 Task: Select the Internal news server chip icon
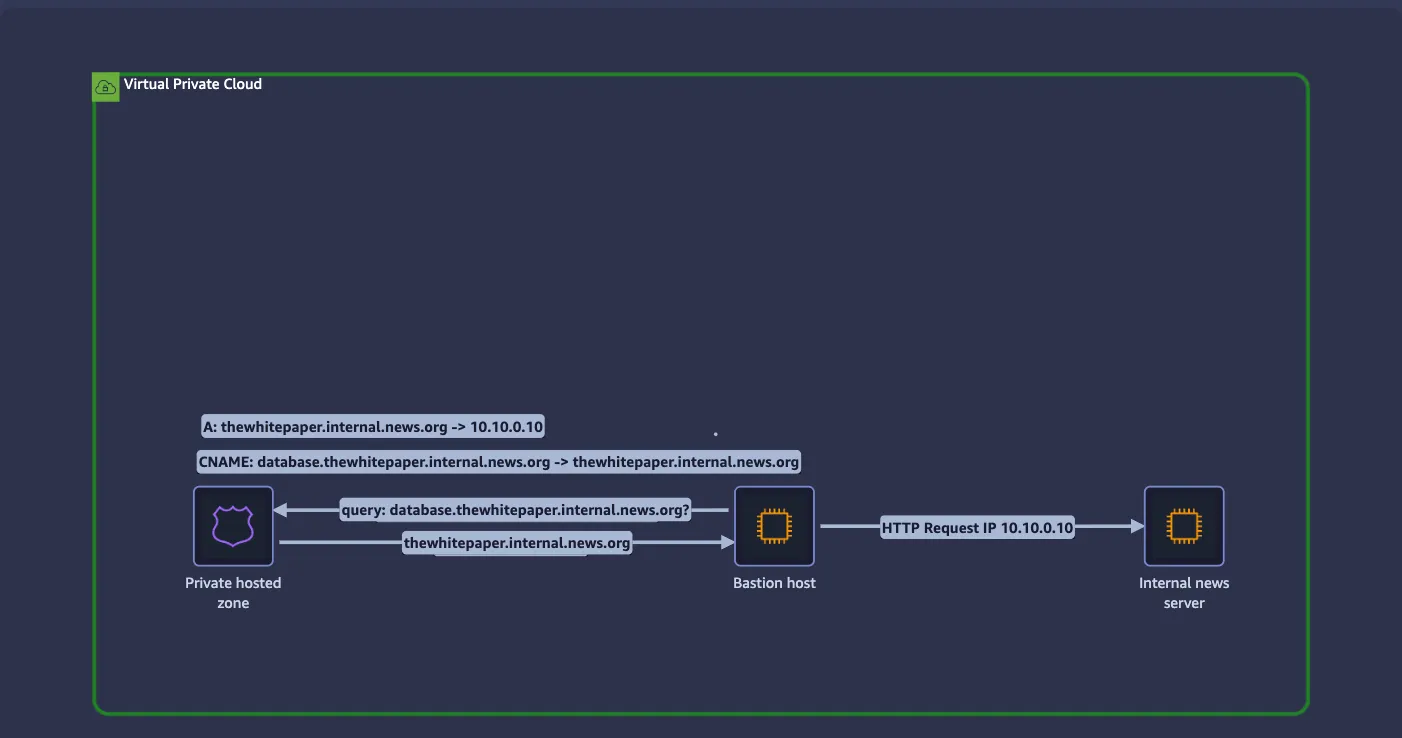point(1184,526)
